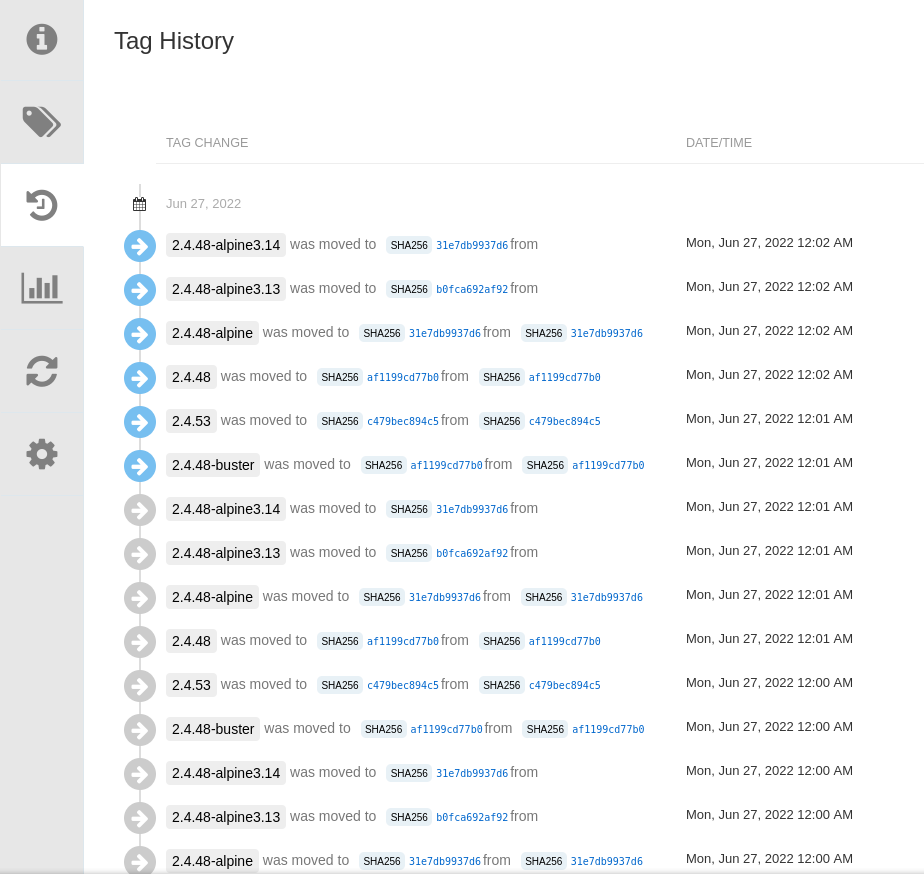The image size is (924, 874).
Task: Select the 2.4.53 tag label
Action: [x=191, y=421]
